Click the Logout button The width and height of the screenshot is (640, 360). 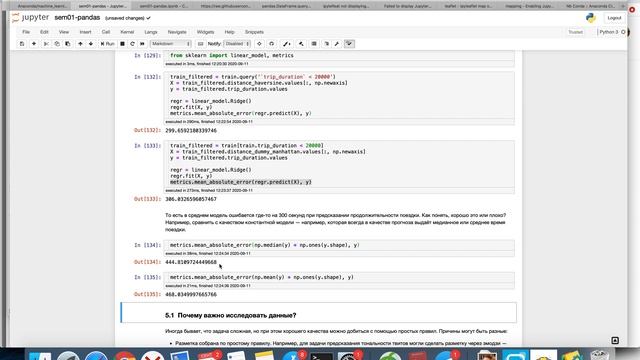click(x=614, y=18)
